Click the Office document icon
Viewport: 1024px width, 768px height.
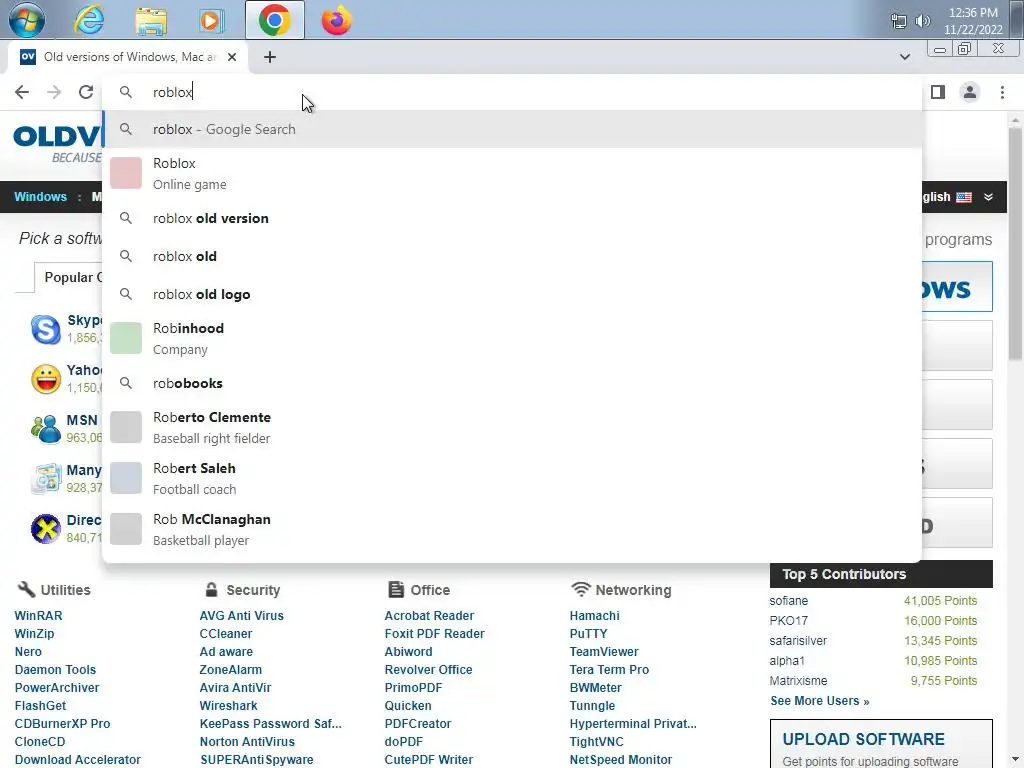(396, 589)
